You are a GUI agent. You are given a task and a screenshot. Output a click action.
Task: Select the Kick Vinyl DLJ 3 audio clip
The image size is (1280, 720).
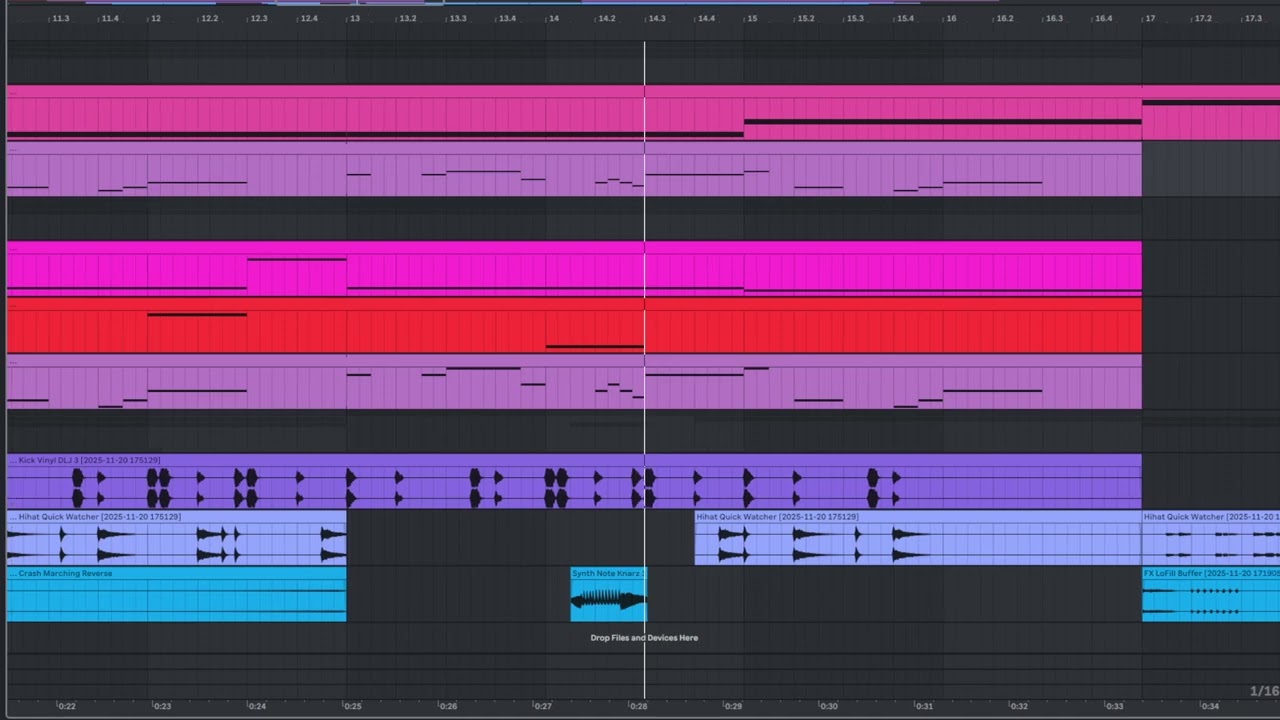574,482
